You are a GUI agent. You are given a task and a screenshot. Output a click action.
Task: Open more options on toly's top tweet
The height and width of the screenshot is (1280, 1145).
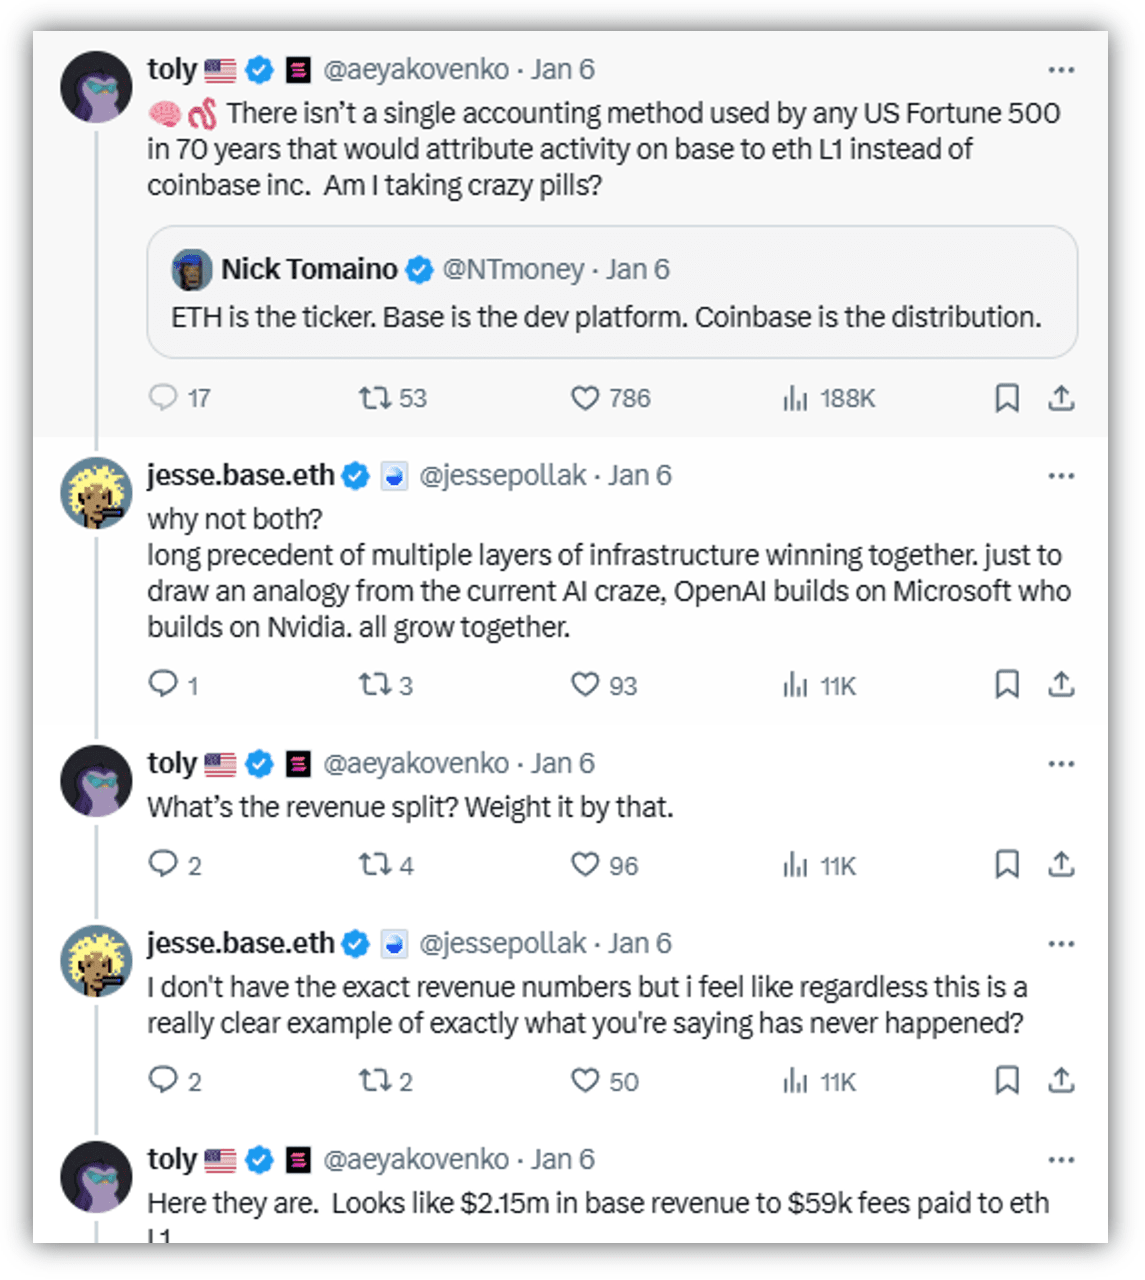(1061, 70)
